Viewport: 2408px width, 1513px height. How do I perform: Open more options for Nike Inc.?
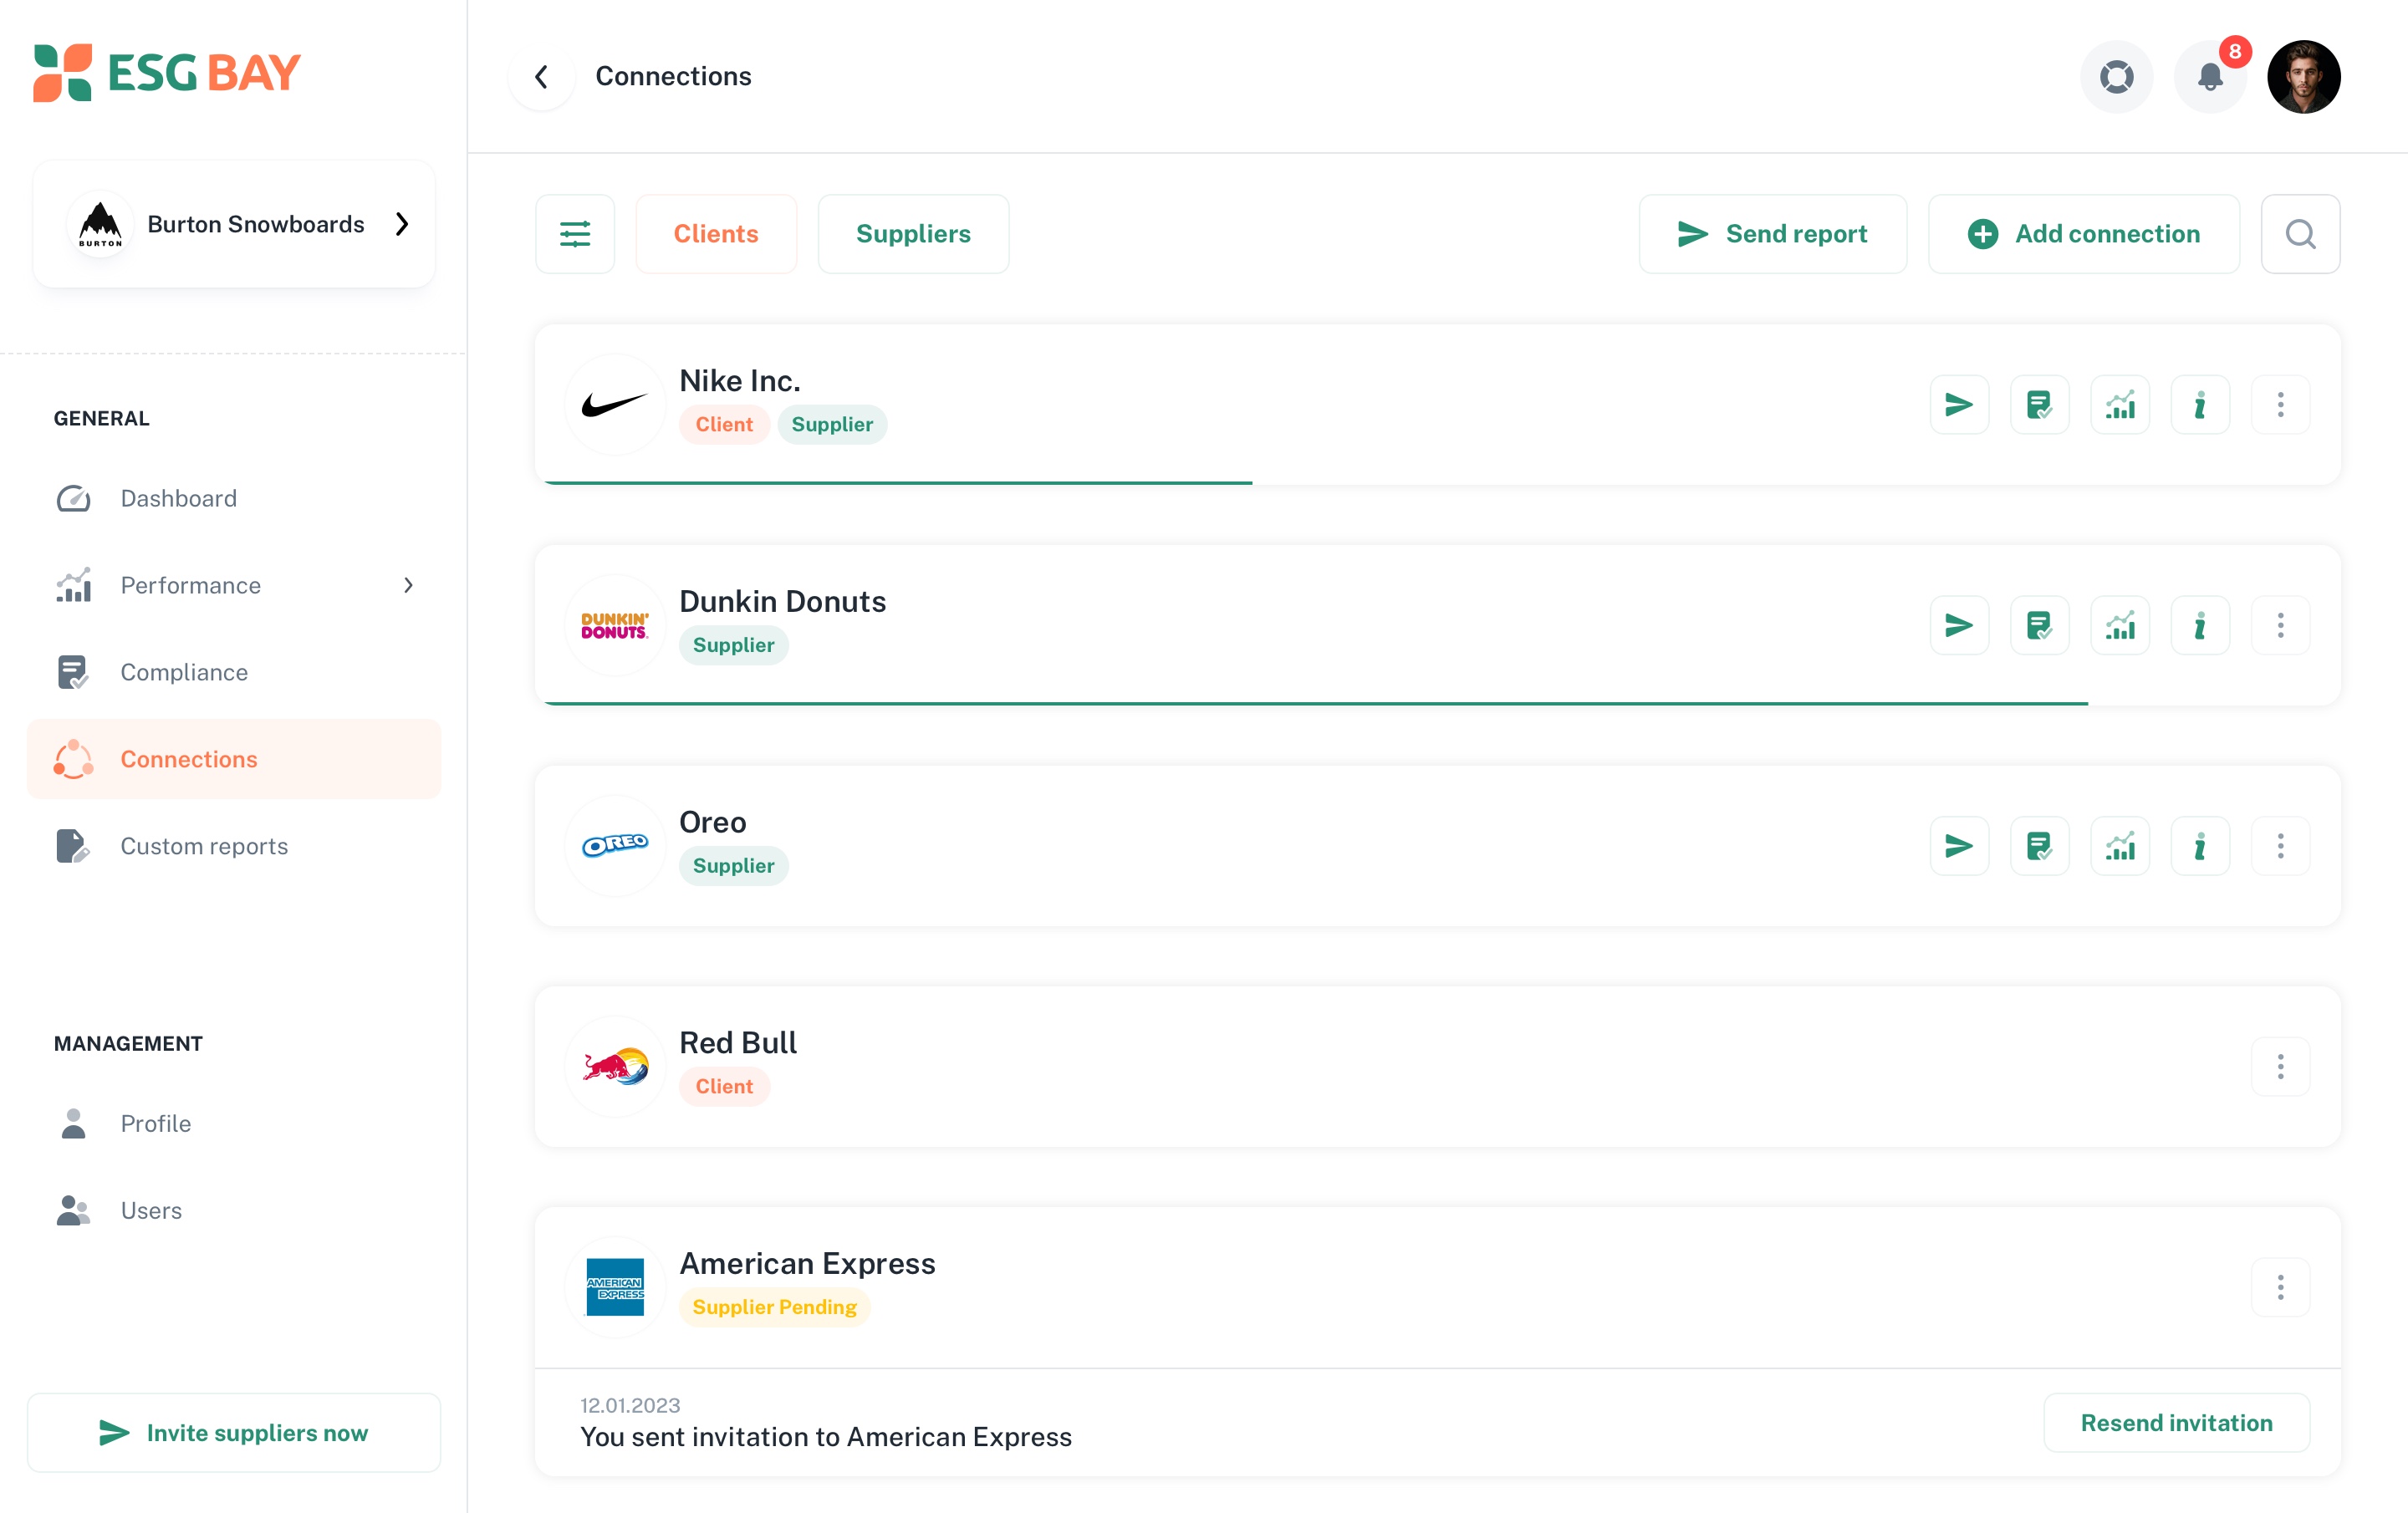[x=2280, y=405]
